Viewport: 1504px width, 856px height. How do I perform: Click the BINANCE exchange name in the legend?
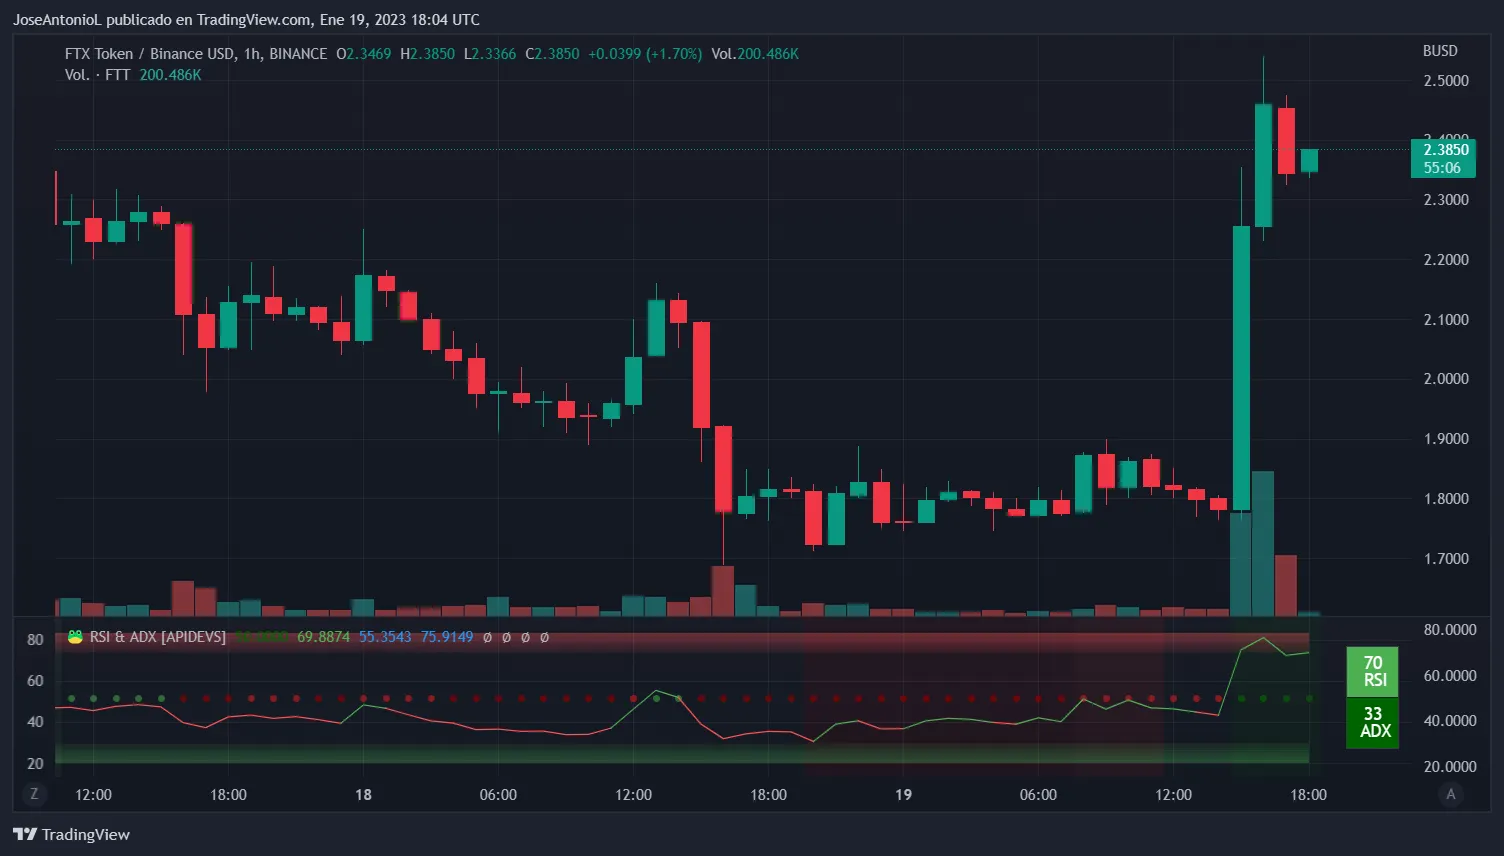[x=297, y=54]
